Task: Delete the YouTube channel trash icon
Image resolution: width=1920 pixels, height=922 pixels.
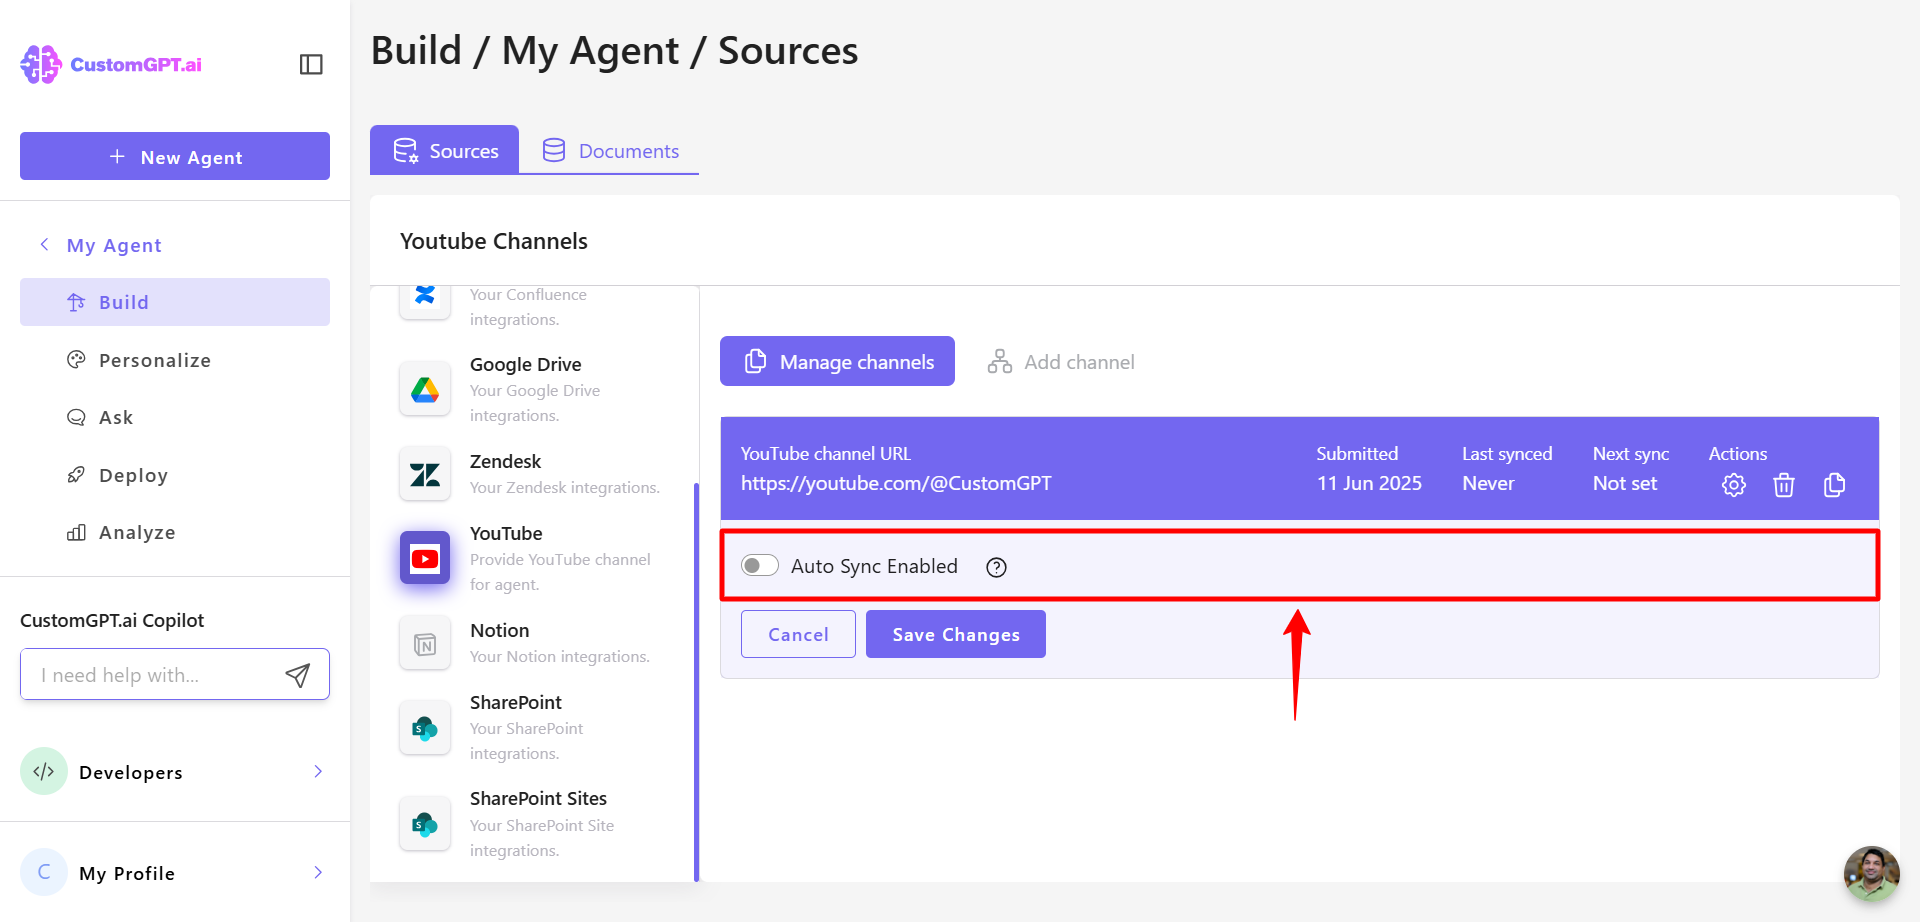Action: point(1784,485)
